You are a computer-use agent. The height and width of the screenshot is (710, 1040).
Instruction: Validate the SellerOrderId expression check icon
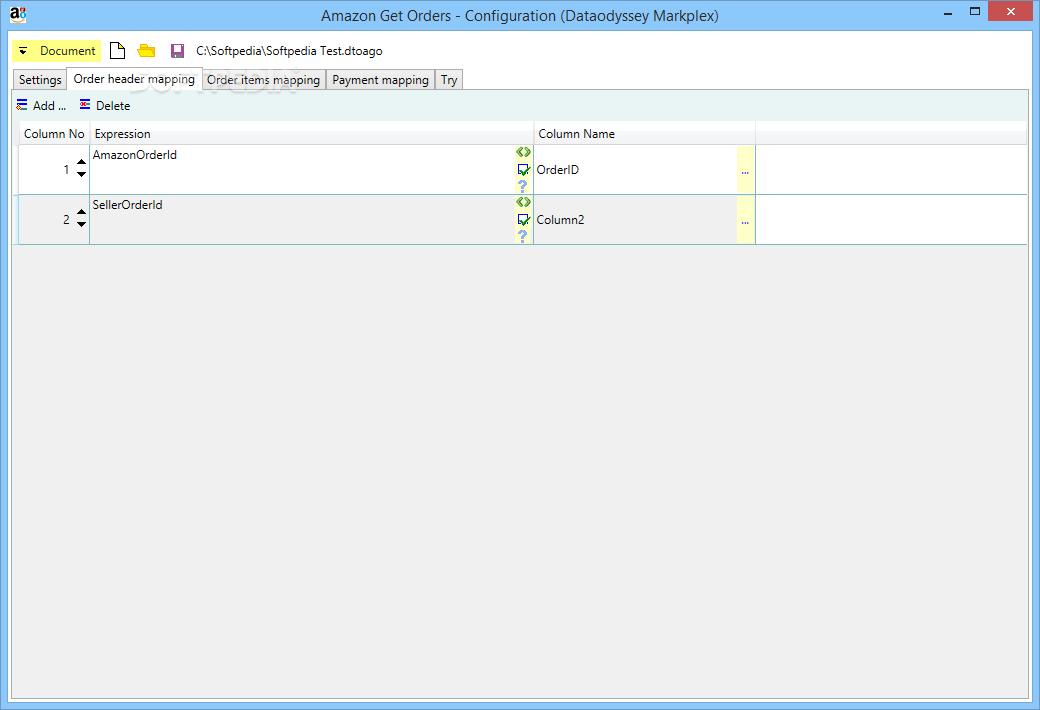pyautogui.click(x=523, y=220)
